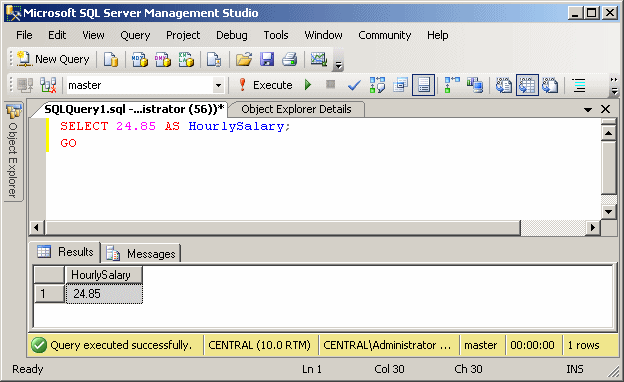Select the SQLQuery1.sql tab
This screenshot has width=624, height=382.
click(x=134, y=109)
